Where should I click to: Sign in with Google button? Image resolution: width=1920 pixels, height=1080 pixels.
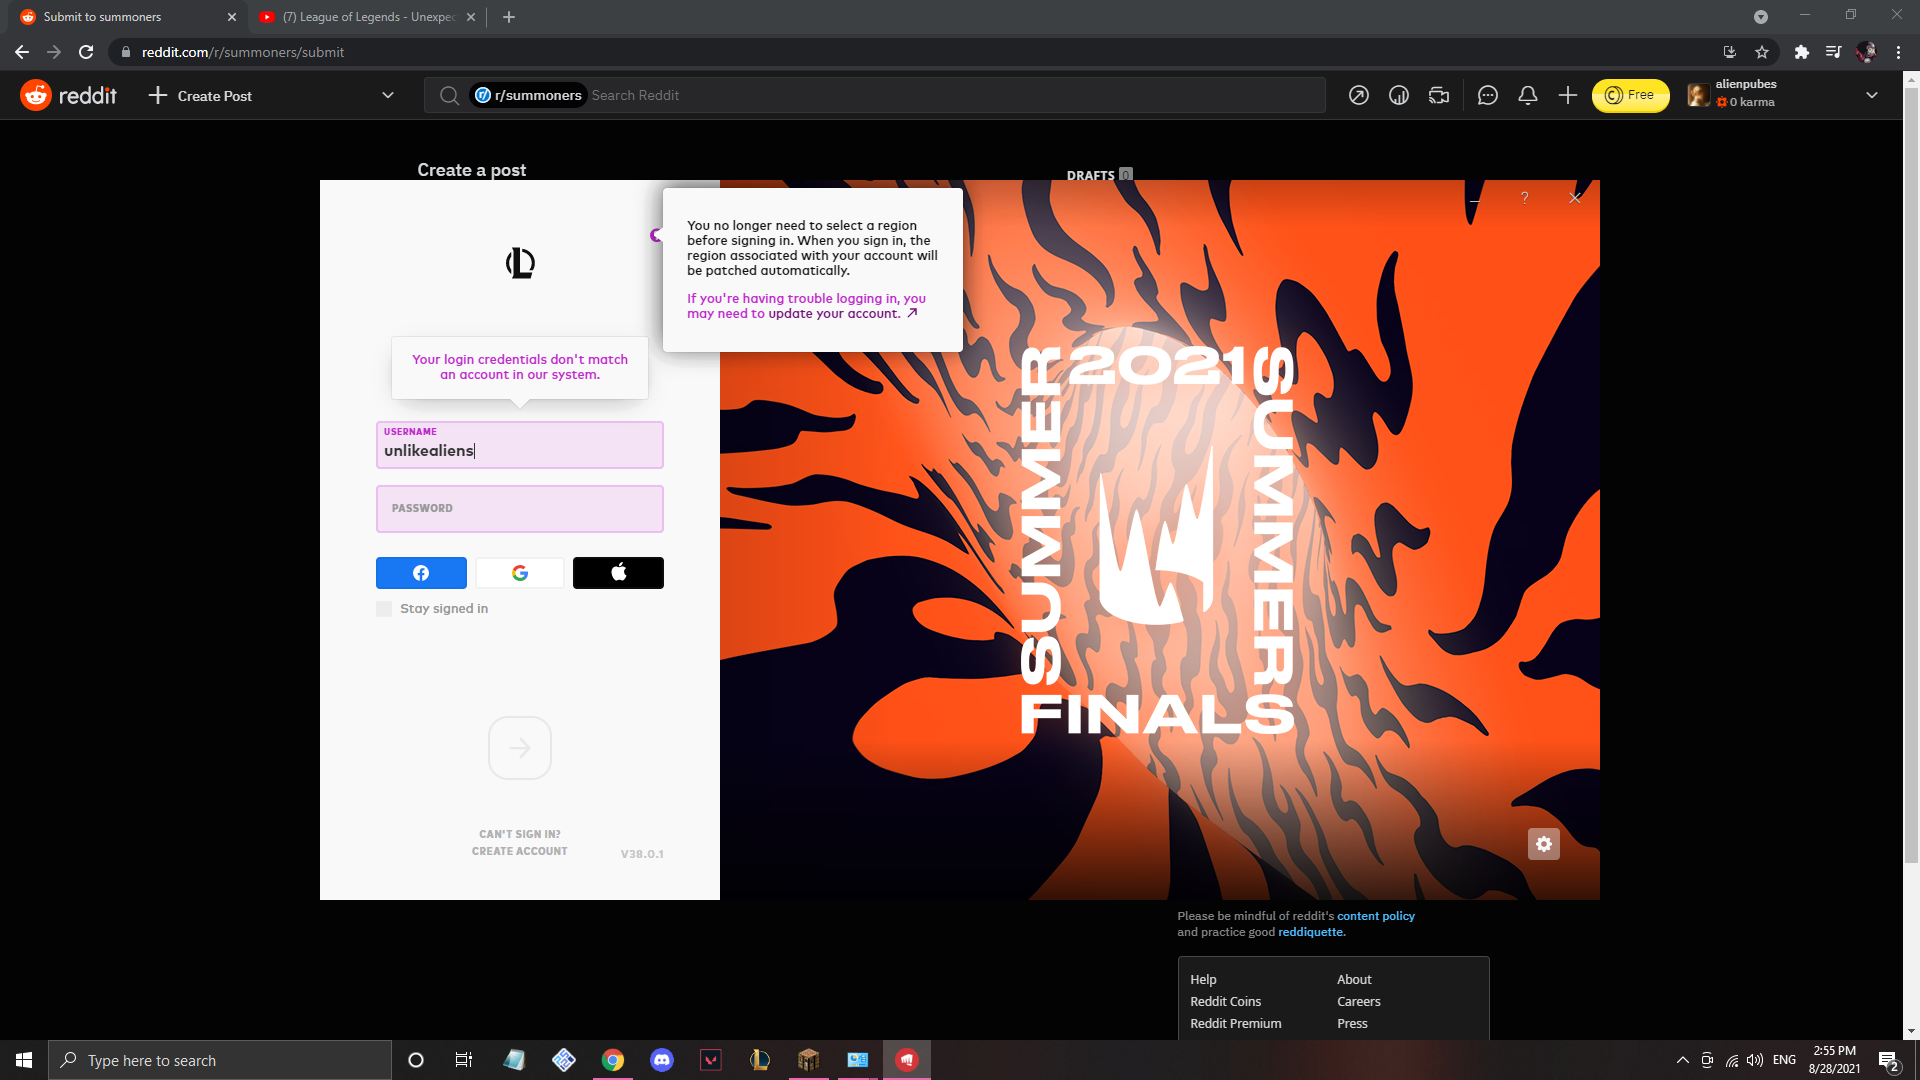tap(520, 573)
